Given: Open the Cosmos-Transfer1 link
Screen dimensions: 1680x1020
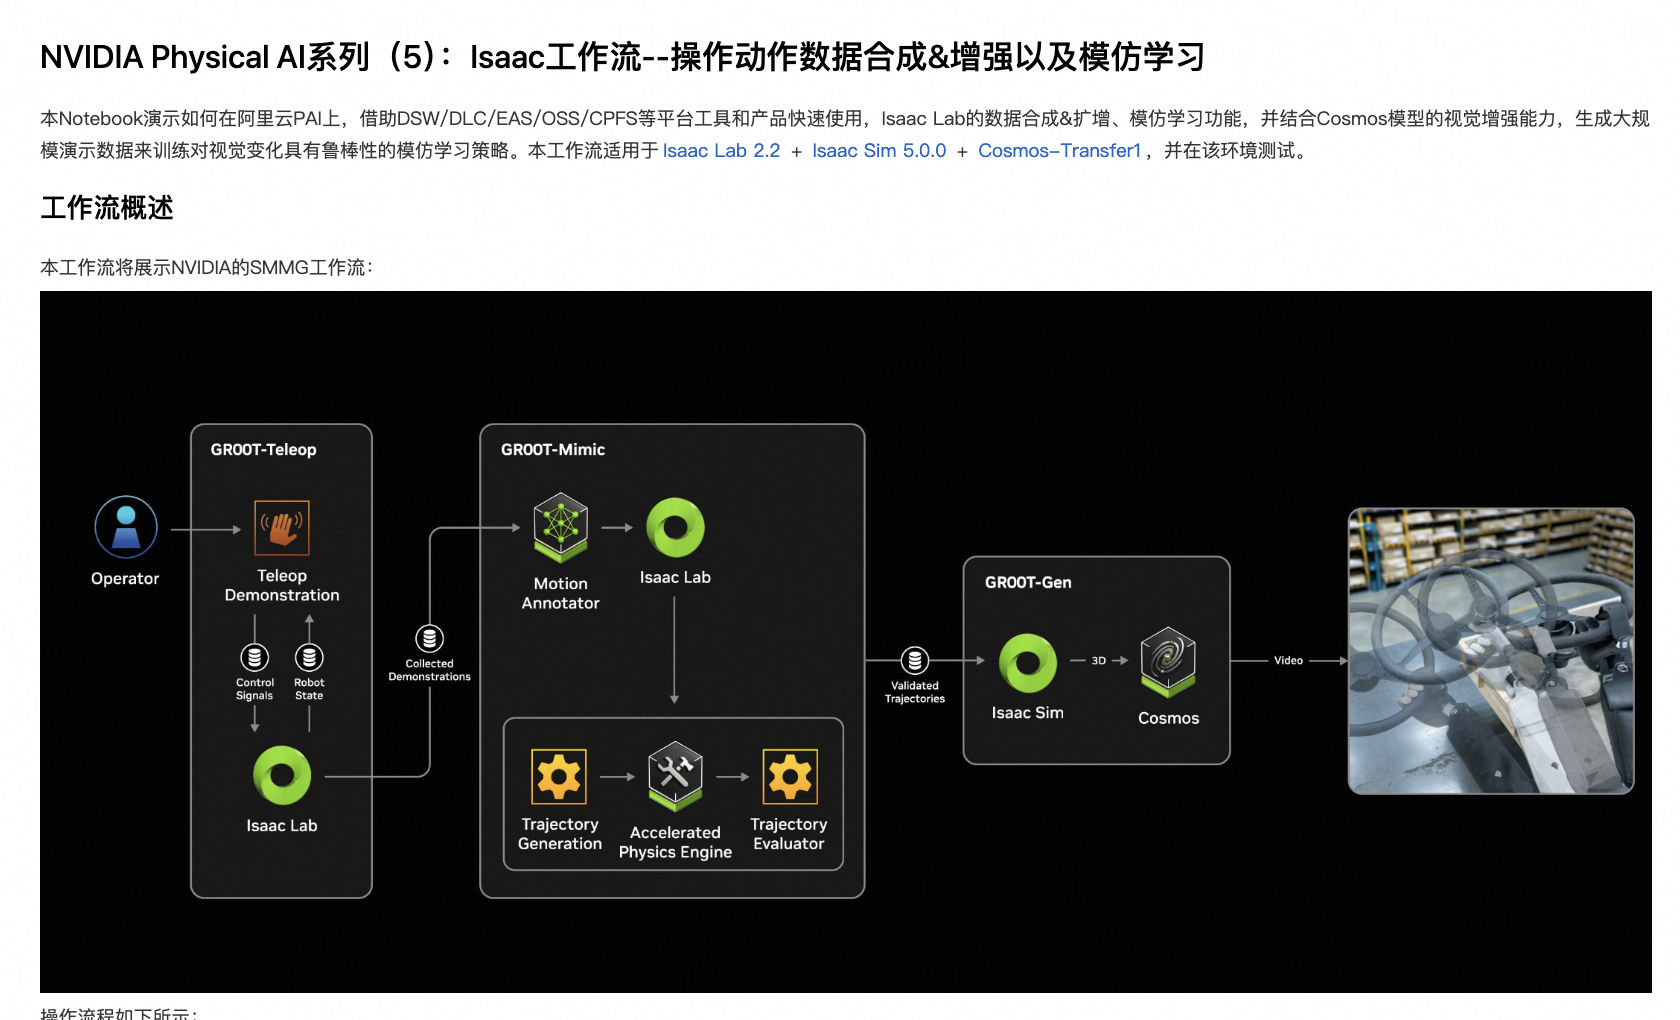Looking at the screenshot, I should [1060, 151].
